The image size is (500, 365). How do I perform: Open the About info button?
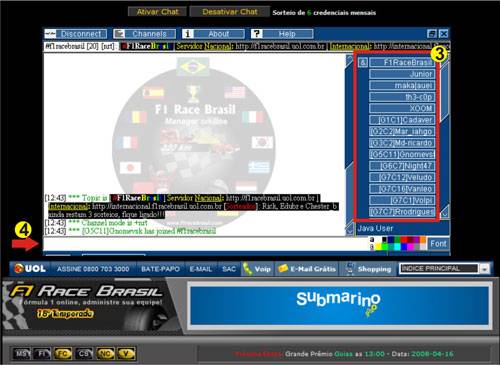coord(213,34)
